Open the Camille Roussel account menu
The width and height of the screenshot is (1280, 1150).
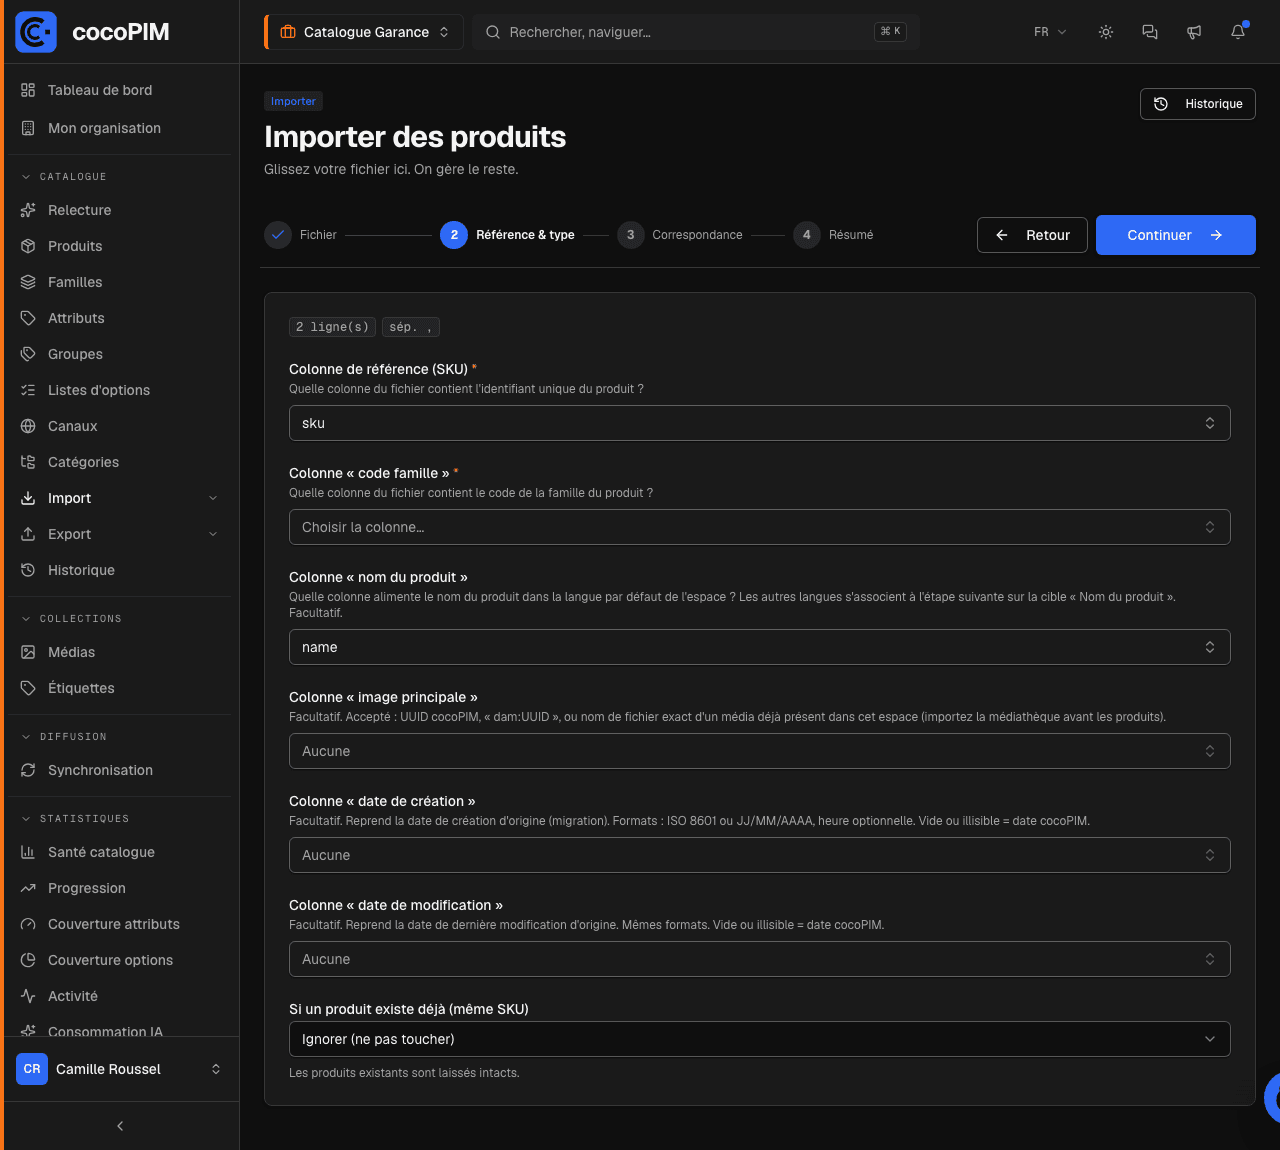point(120,1069)
